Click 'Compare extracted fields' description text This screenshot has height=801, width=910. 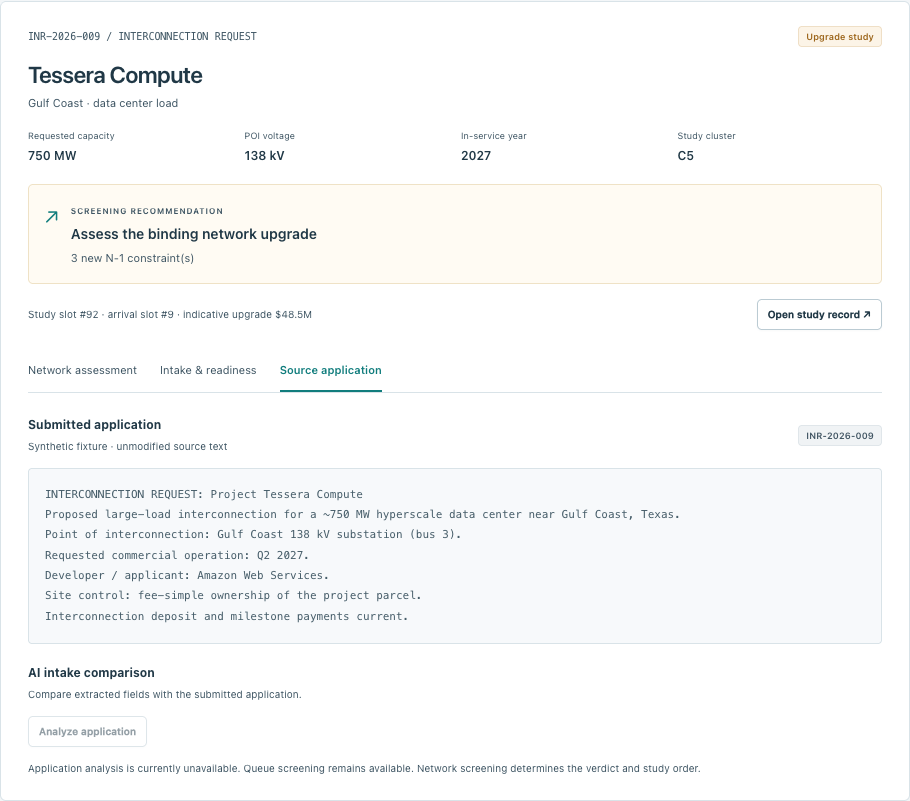165,695
